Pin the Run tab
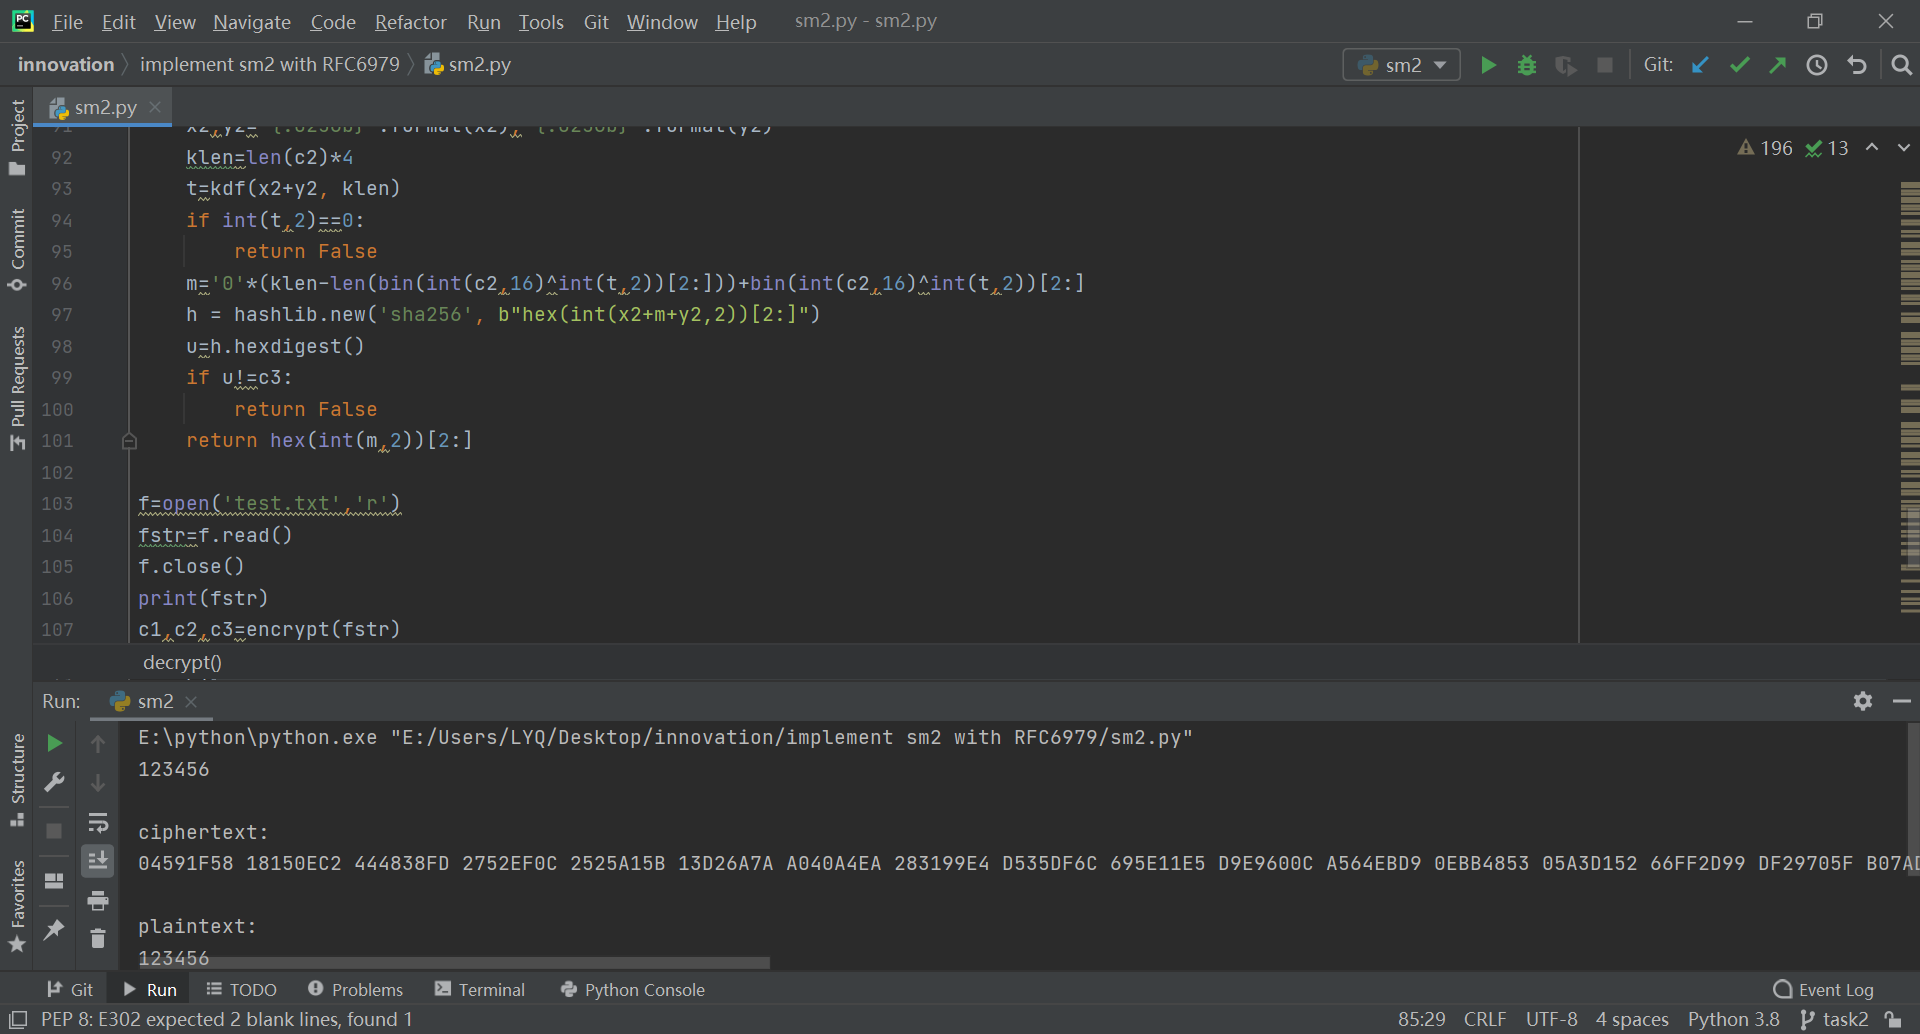This screenshot has width=1920, height=1034. (53, 931)
